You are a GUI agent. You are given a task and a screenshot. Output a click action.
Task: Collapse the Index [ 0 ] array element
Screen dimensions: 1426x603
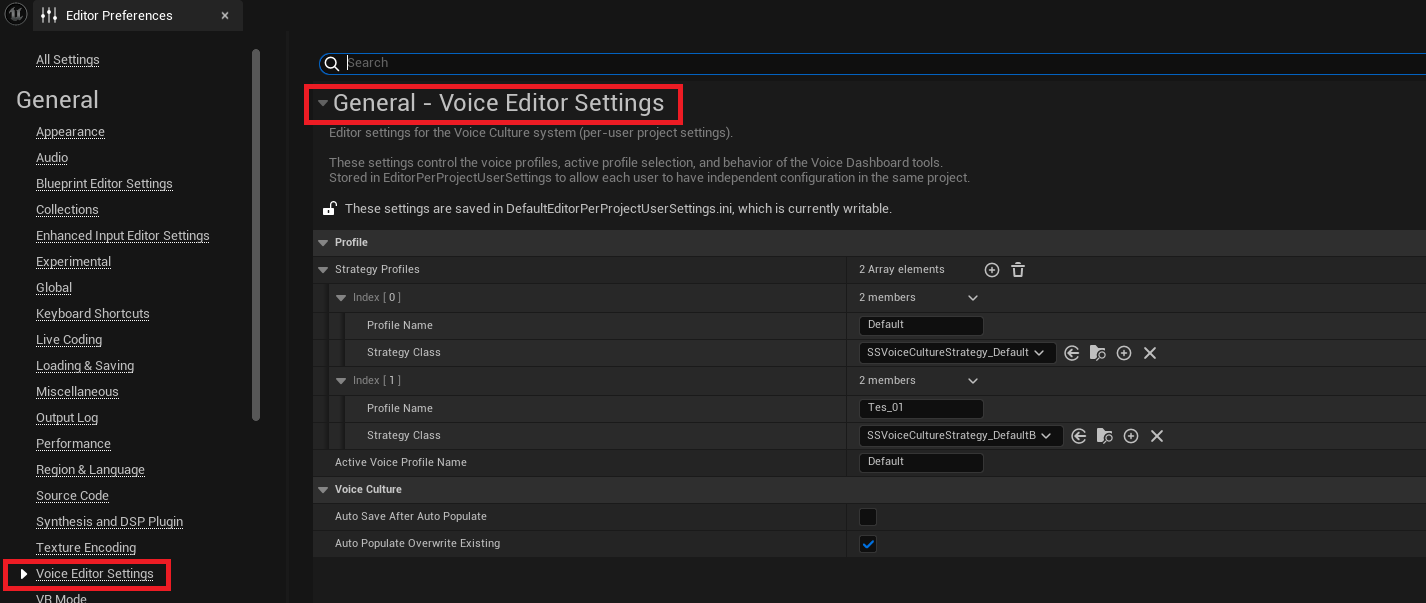coord(341,298)
